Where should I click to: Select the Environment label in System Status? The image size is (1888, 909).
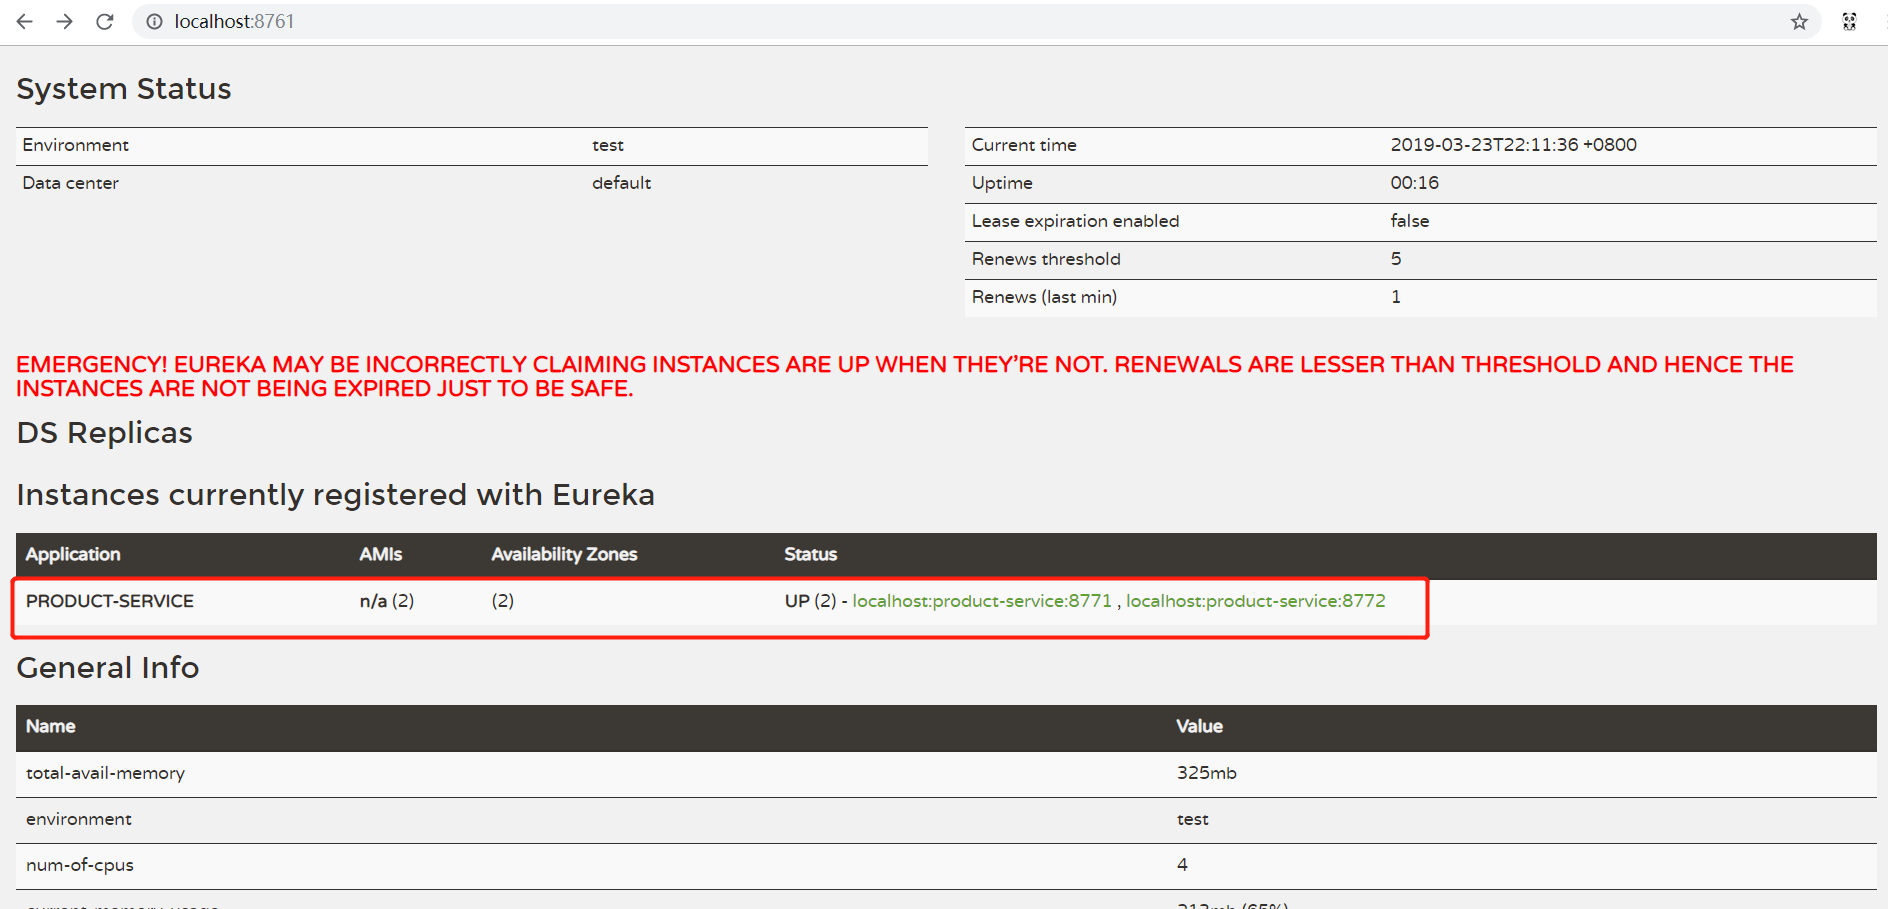point(76,145)
